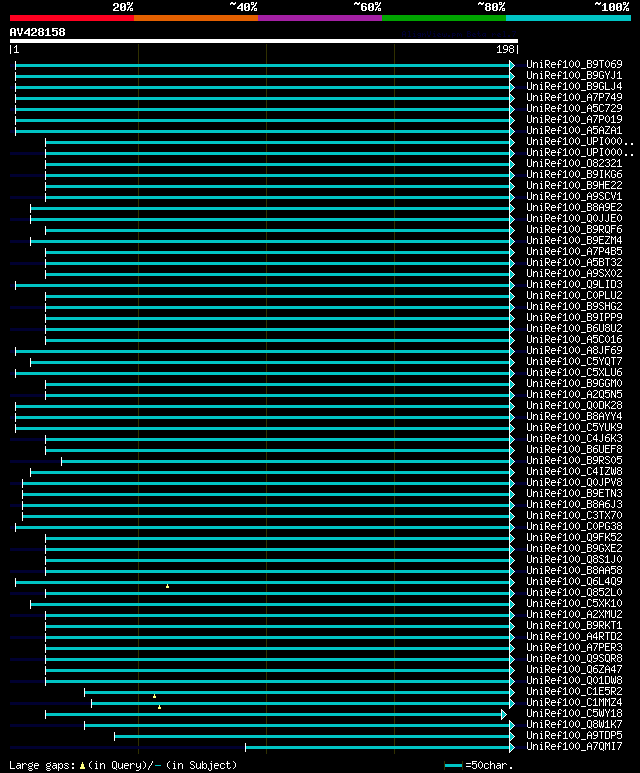Open hit UniRef100_A5C729

click(x=574, y=108)
